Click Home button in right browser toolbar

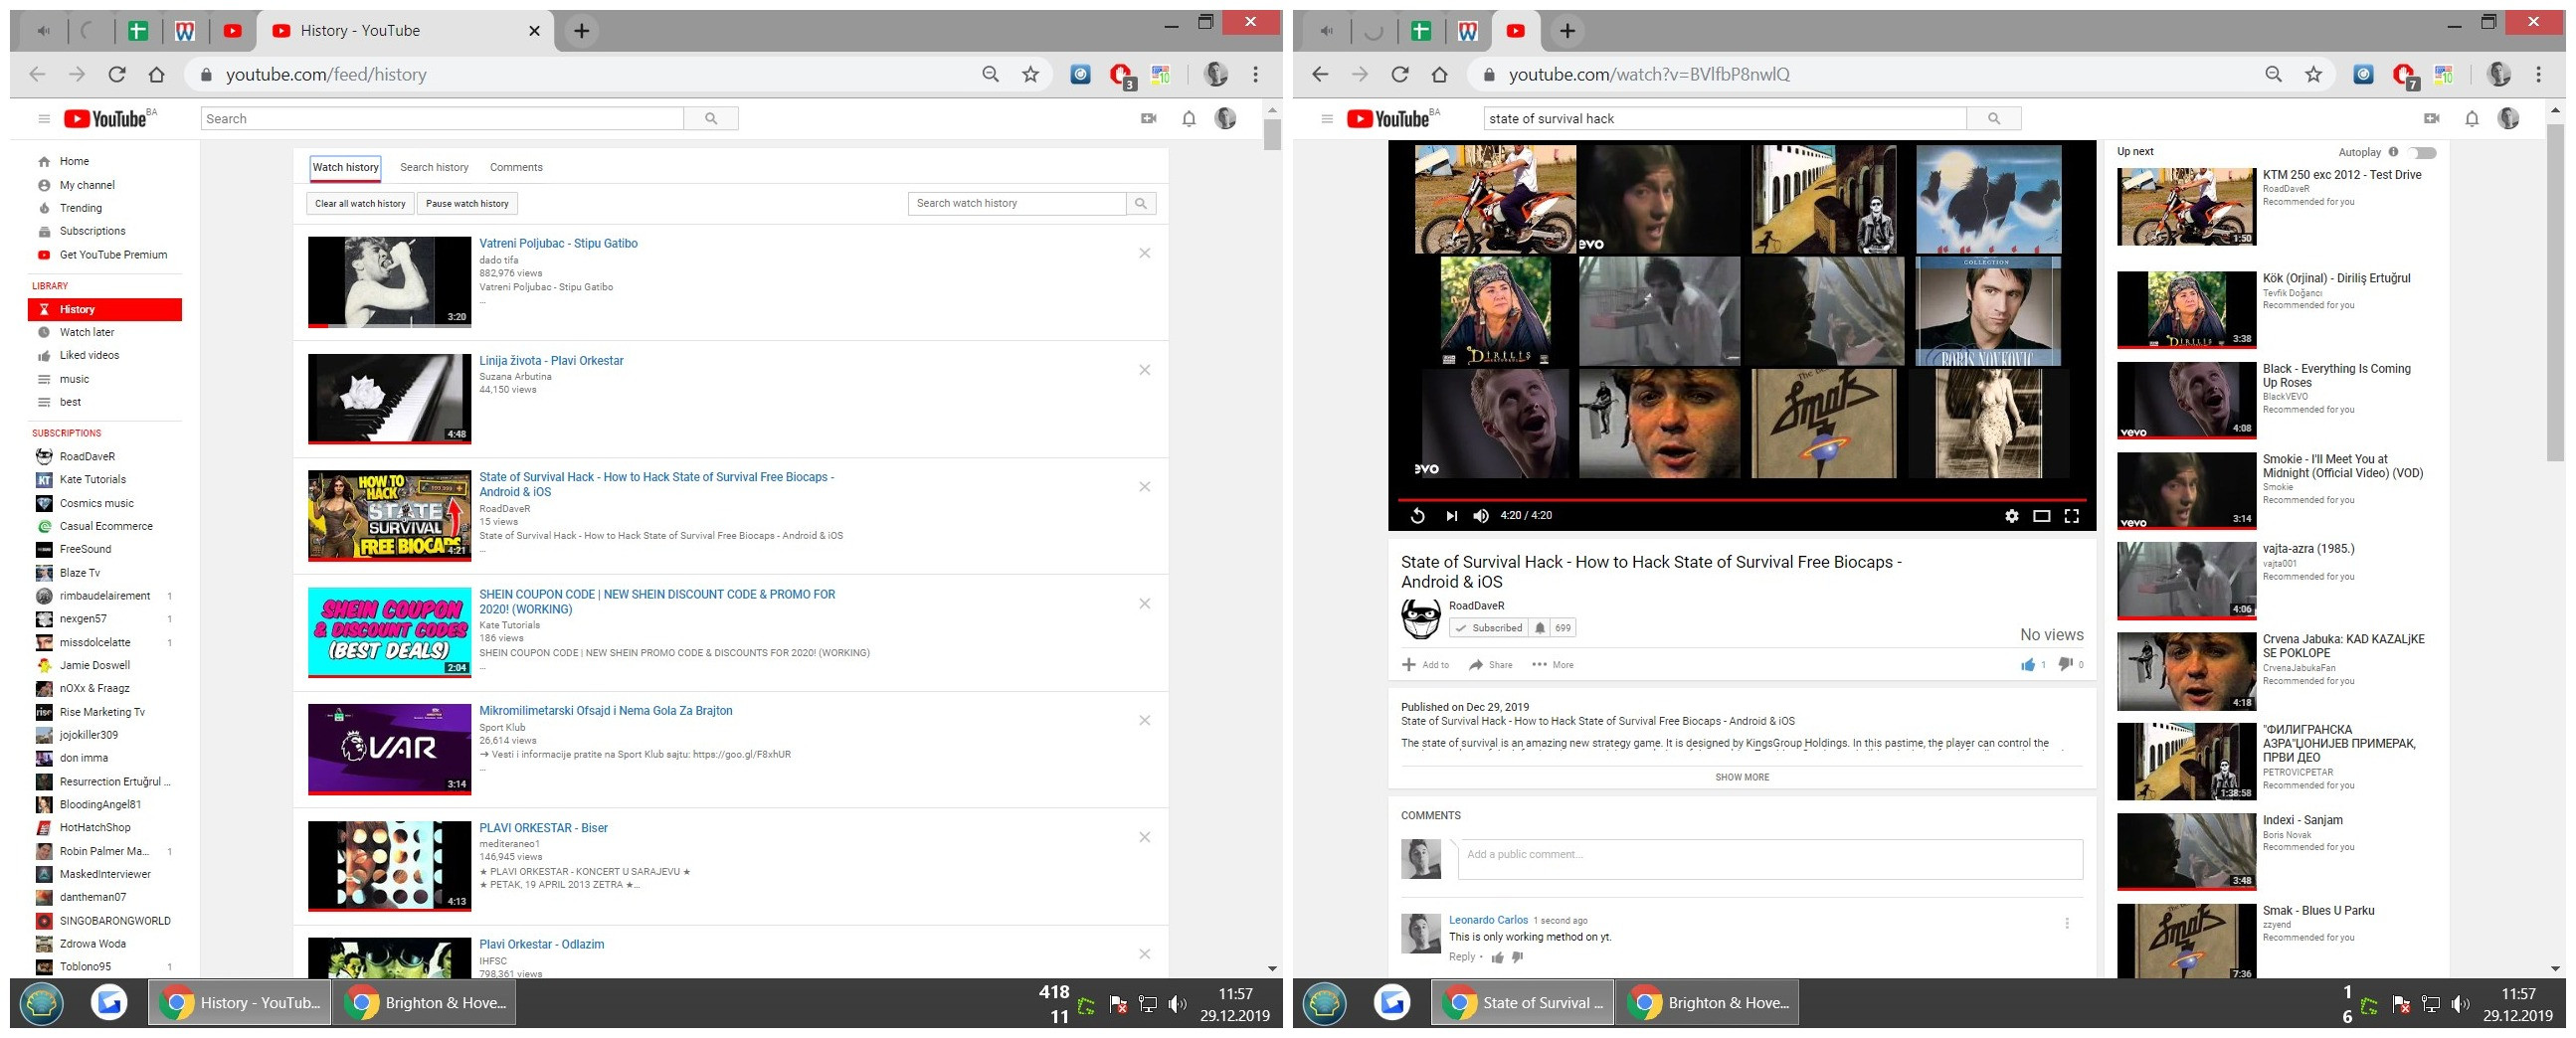(x=1439, y=74)
